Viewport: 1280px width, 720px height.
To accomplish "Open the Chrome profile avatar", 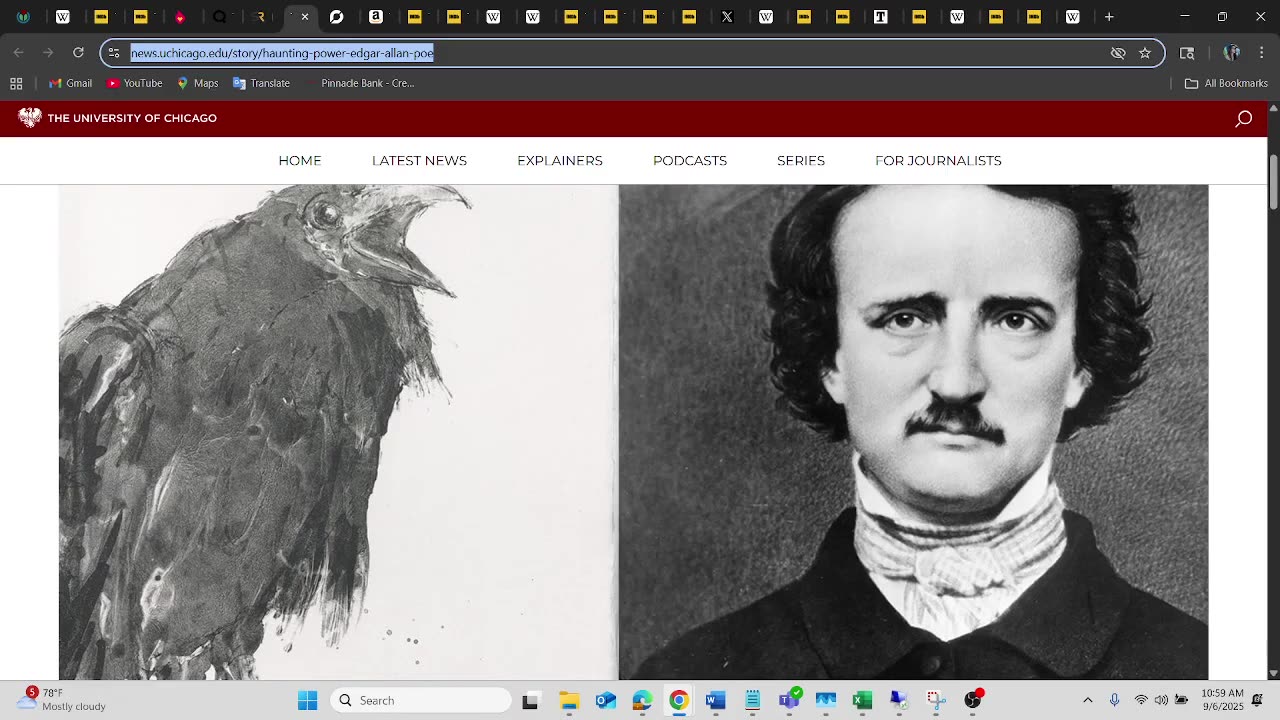I will 1232,53.
